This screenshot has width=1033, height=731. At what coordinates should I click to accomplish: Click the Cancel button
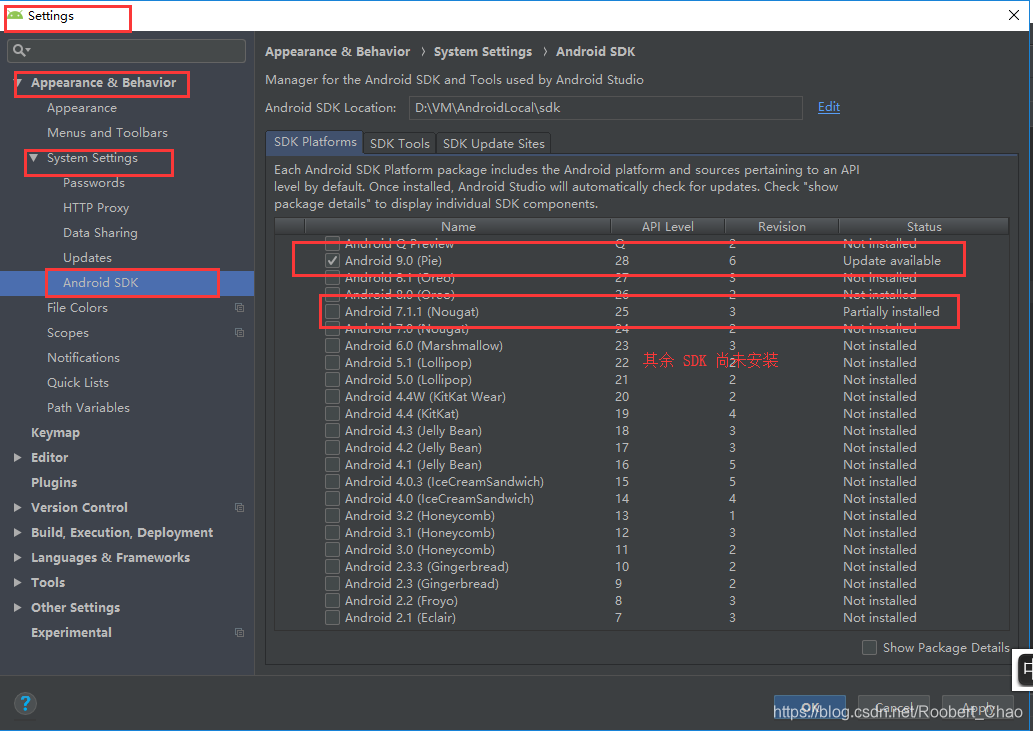[x=894, y=708]
